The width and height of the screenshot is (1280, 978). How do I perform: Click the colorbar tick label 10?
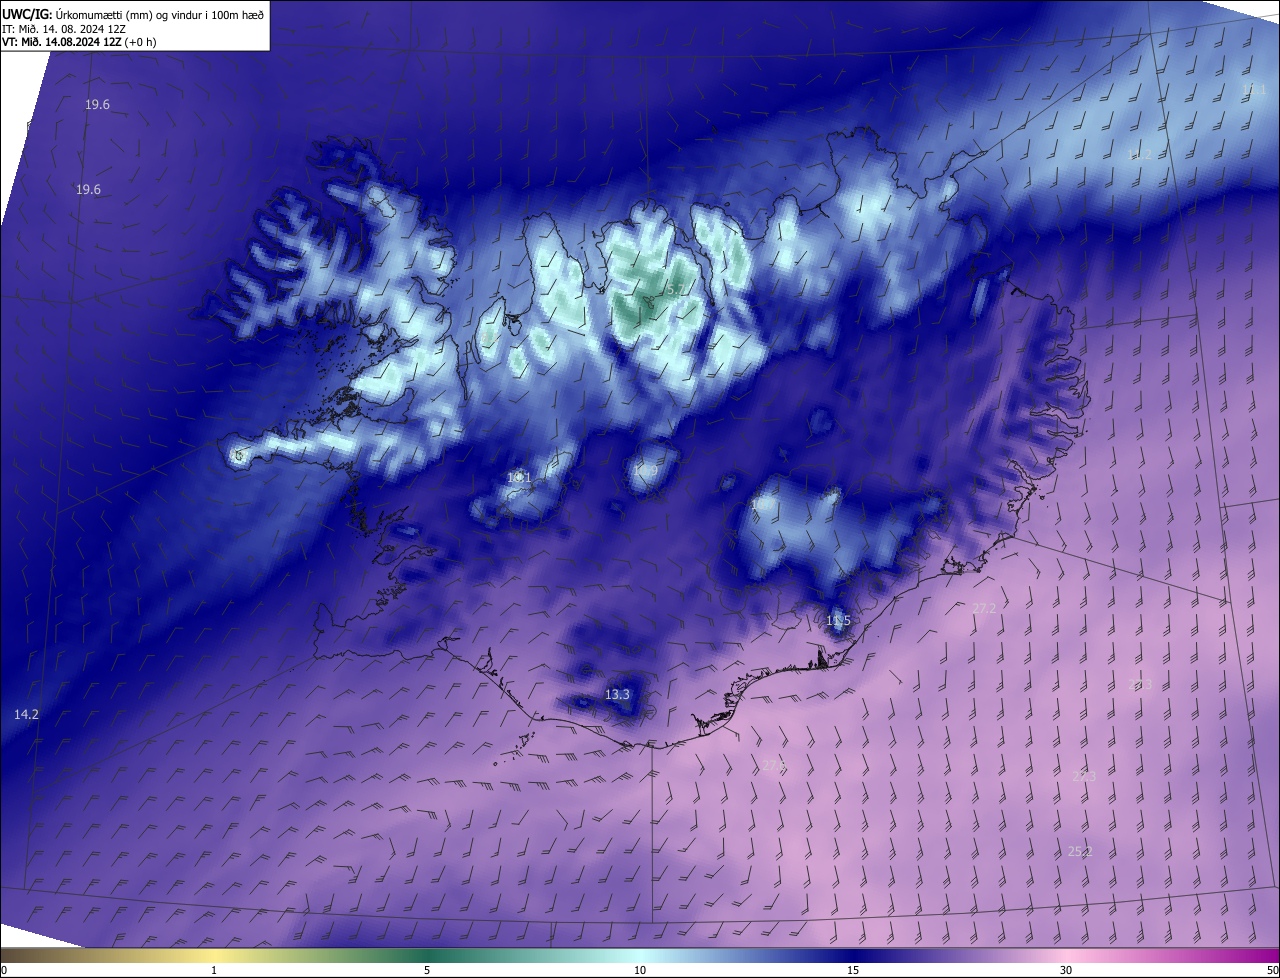click(x=640, y=970)
